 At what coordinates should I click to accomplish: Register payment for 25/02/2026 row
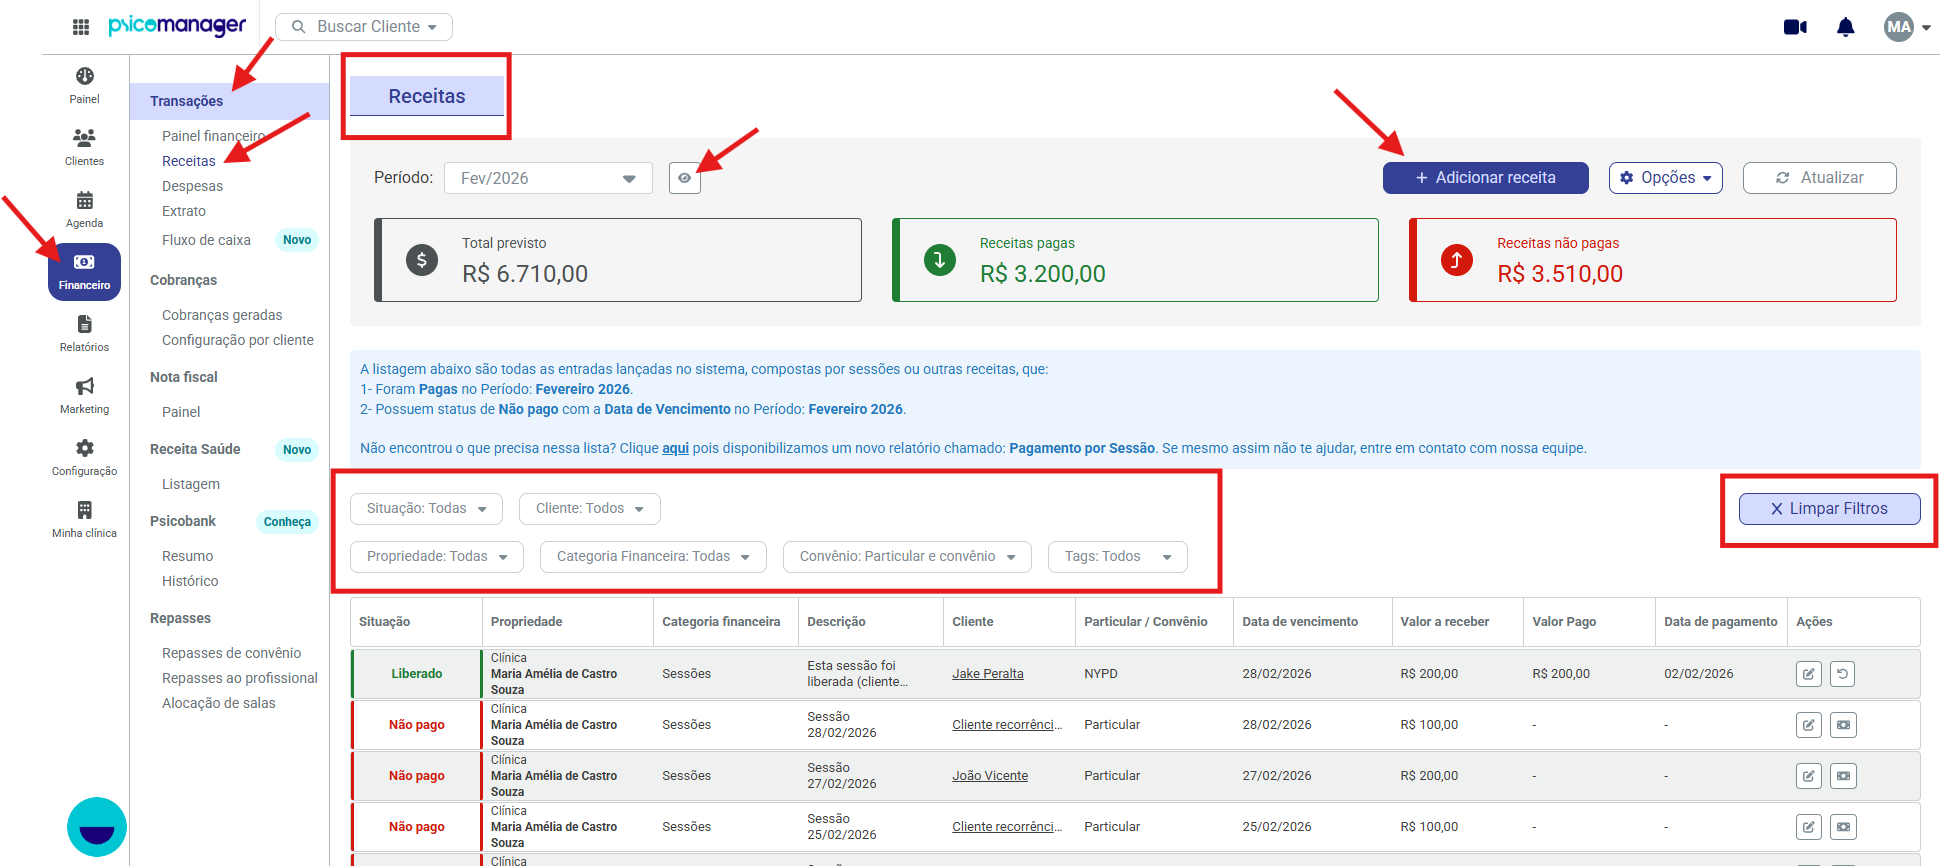(1843, 827)
